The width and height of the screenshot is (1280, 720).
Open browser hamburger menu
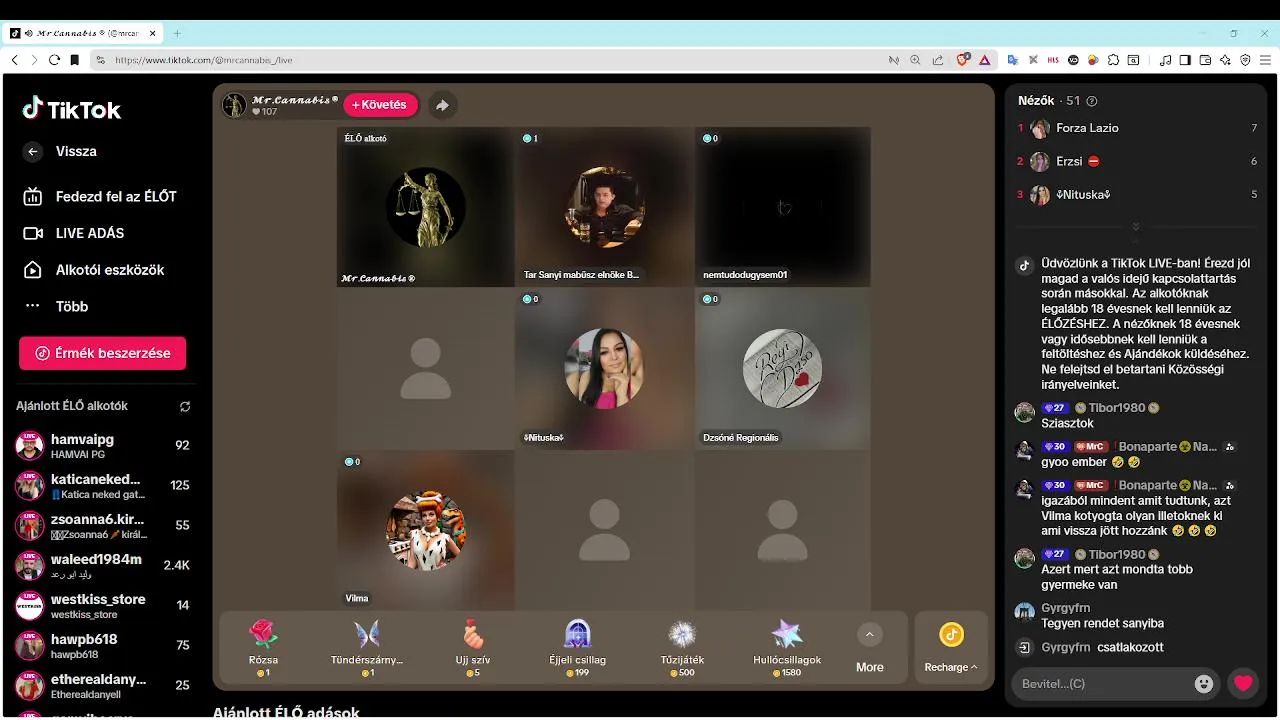[x=1264, y=60]
